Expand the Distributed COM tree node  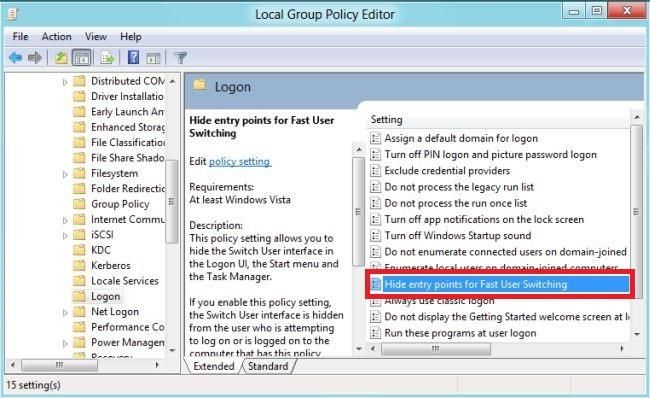[65, 82]
